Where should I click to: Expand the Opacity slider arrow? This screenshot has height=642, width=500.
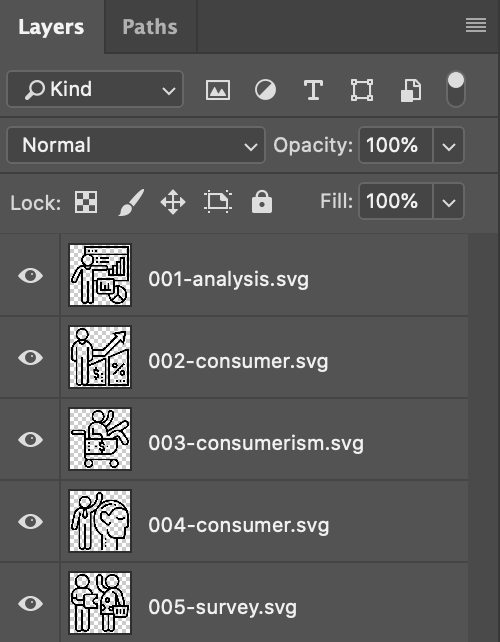click(x=449, y=145)
